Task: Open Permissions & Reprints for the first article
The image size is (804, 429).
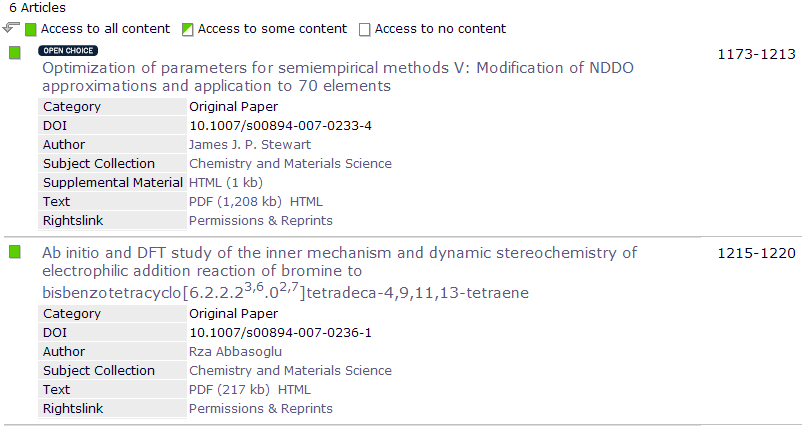Action: pos(260,221)
